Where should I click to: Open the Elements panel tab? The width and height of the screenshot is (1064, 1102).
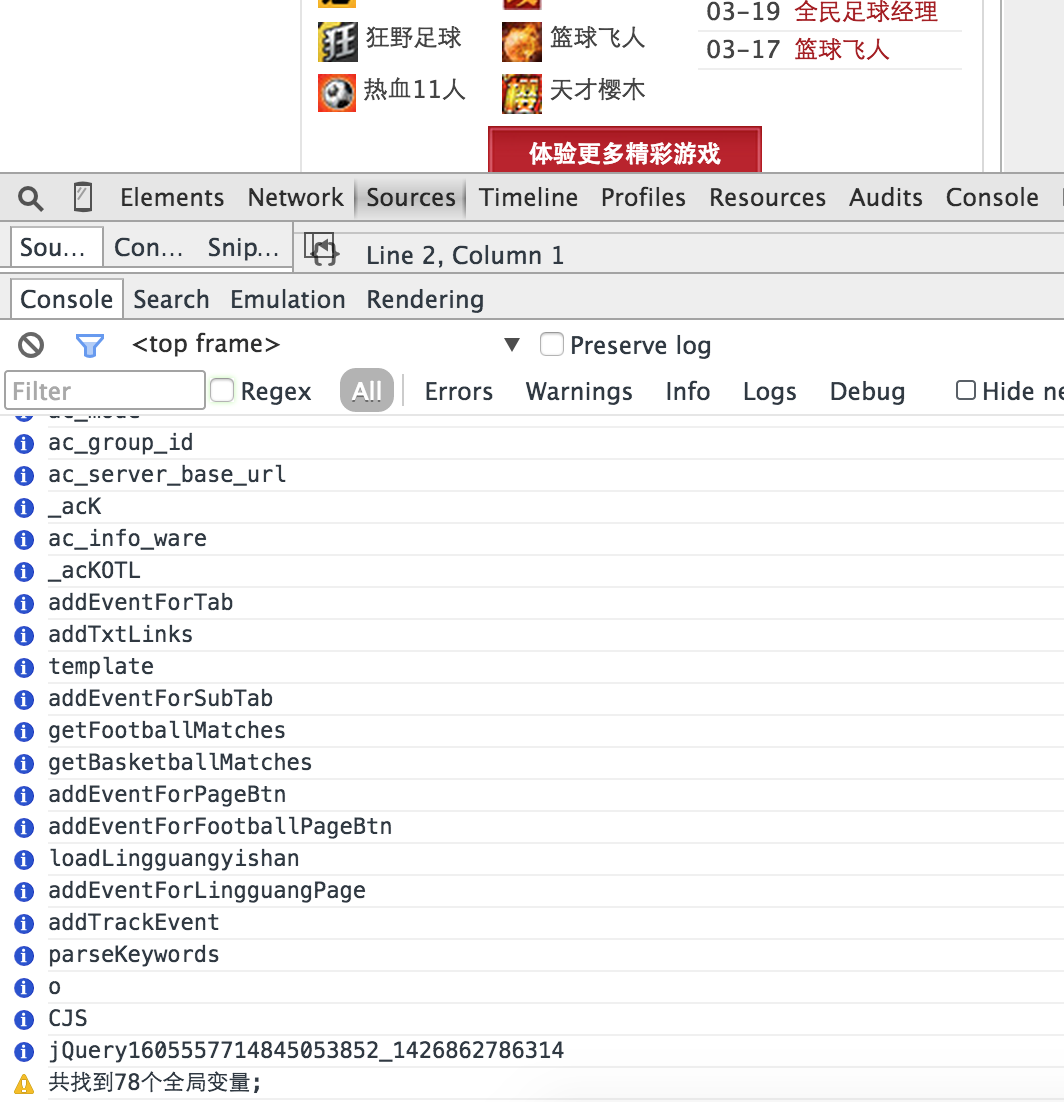[172, 197]
